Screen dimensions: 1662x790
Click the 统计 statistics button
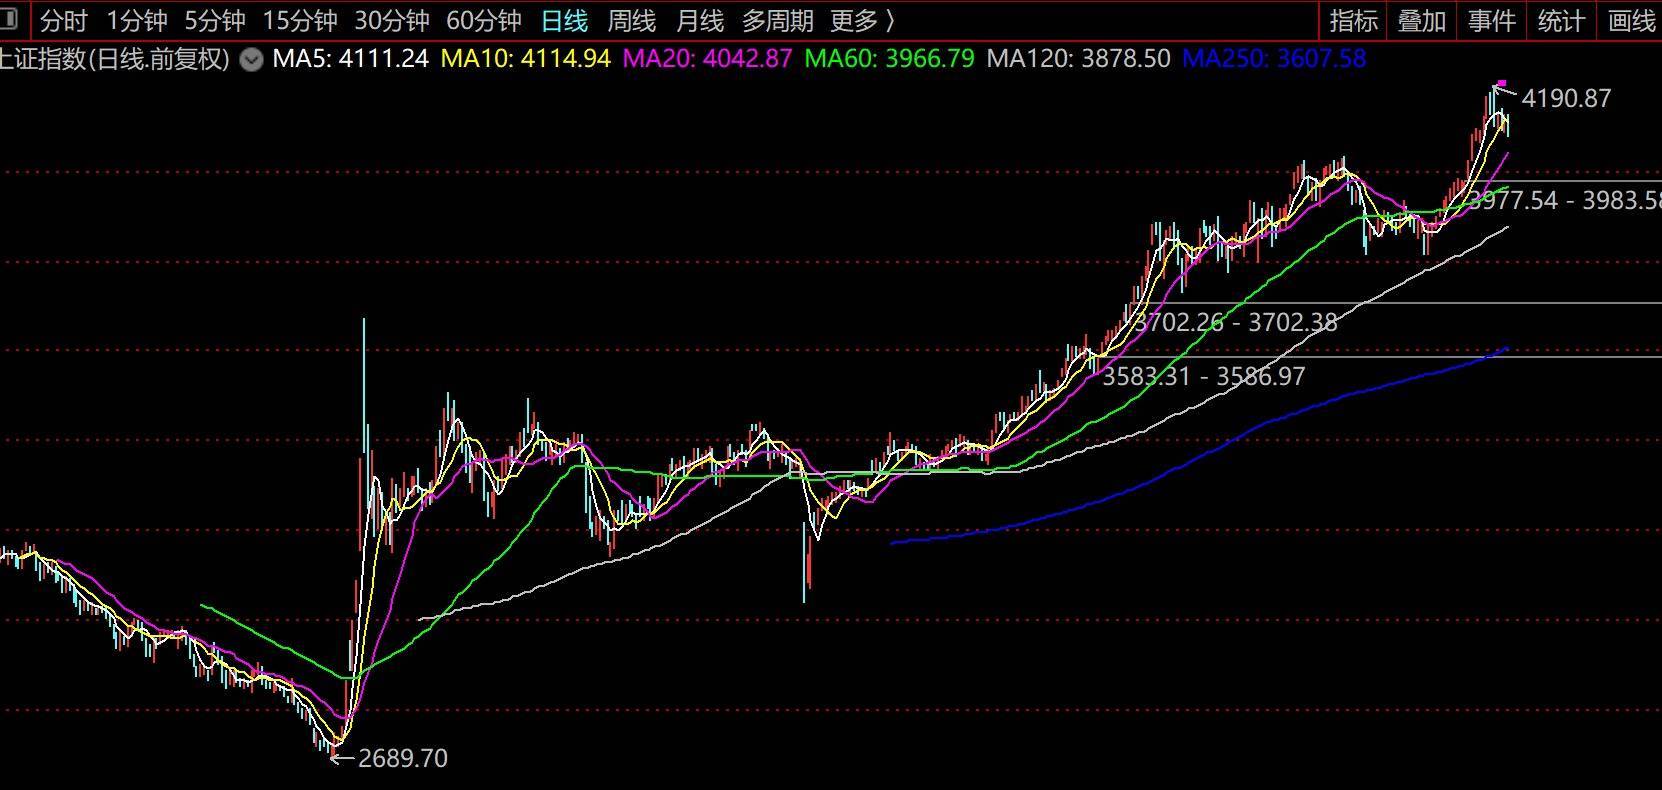(1561, 20)
